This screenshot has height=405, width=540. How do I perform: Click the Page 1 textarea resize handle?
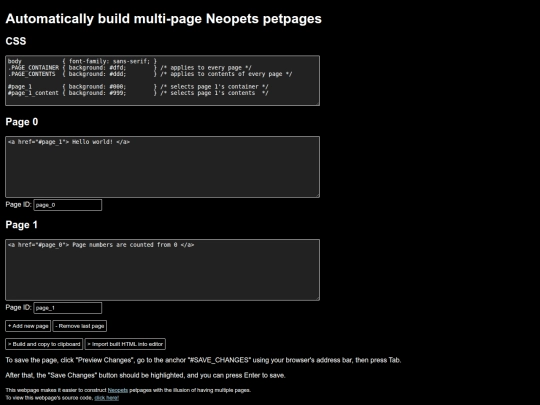317,298
